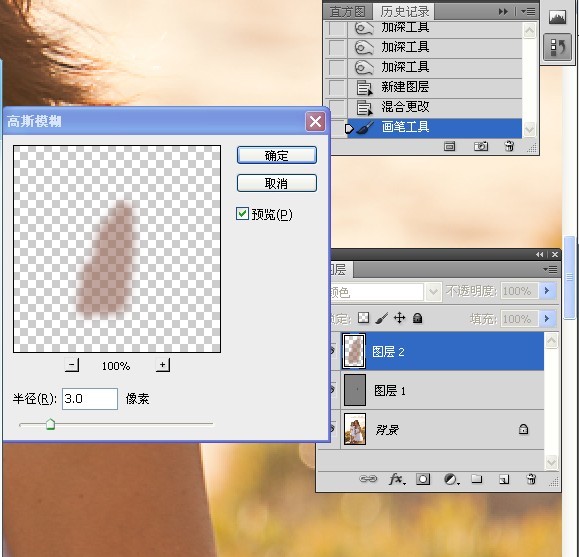Create a new layer icon
This screenshot has height=557, width=579.
pyautogui.click(x=504, y=479)
